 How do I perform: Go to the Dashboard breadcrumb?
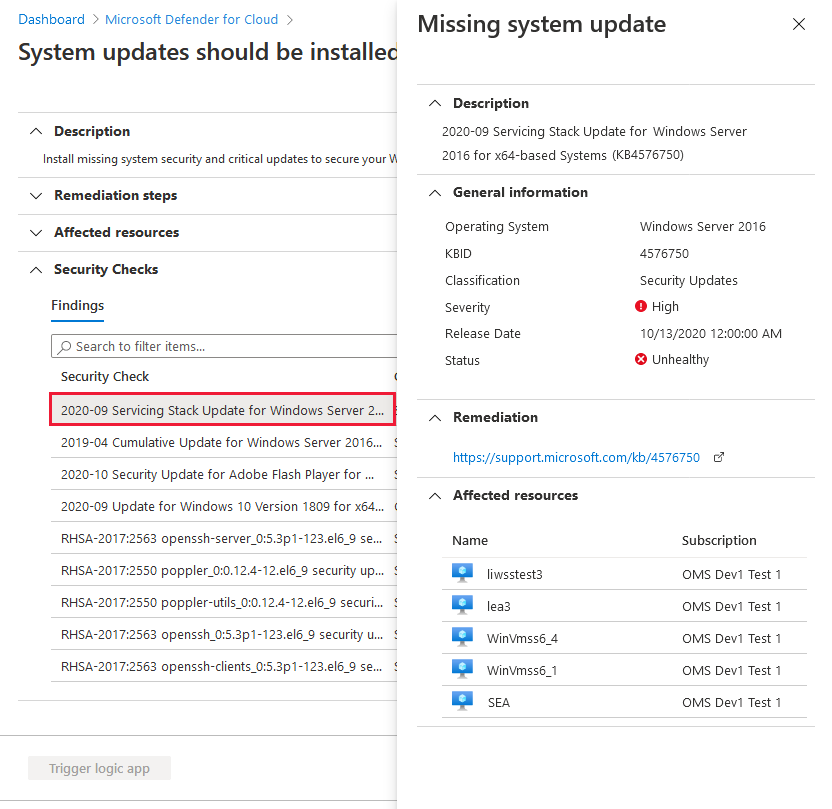pyautogui.click(x=51, y=20)
